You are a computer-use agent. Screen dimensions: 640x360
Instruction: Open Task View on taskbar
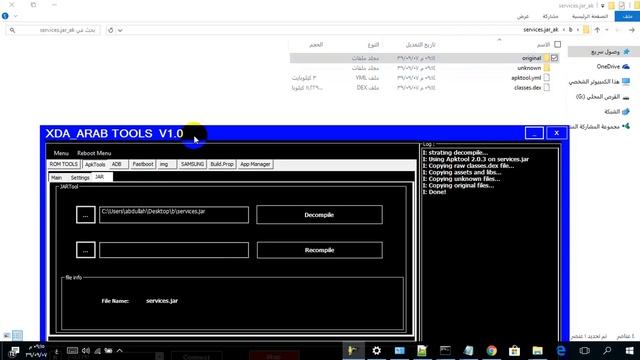pyautogui.click(x=584, y=351)
